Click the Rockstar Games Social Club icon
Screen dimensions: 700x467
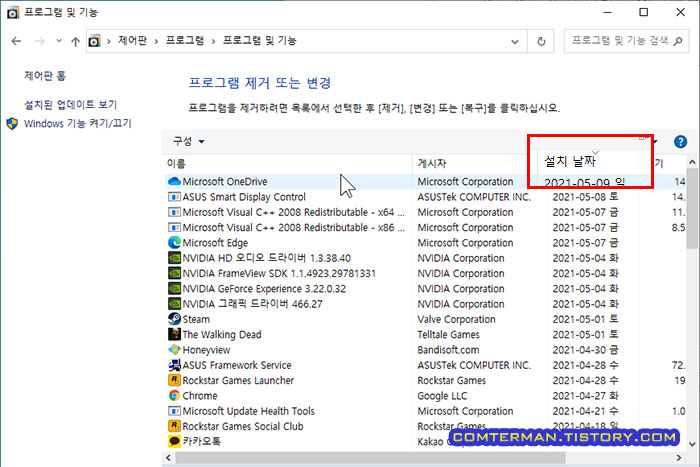[174, 426]
